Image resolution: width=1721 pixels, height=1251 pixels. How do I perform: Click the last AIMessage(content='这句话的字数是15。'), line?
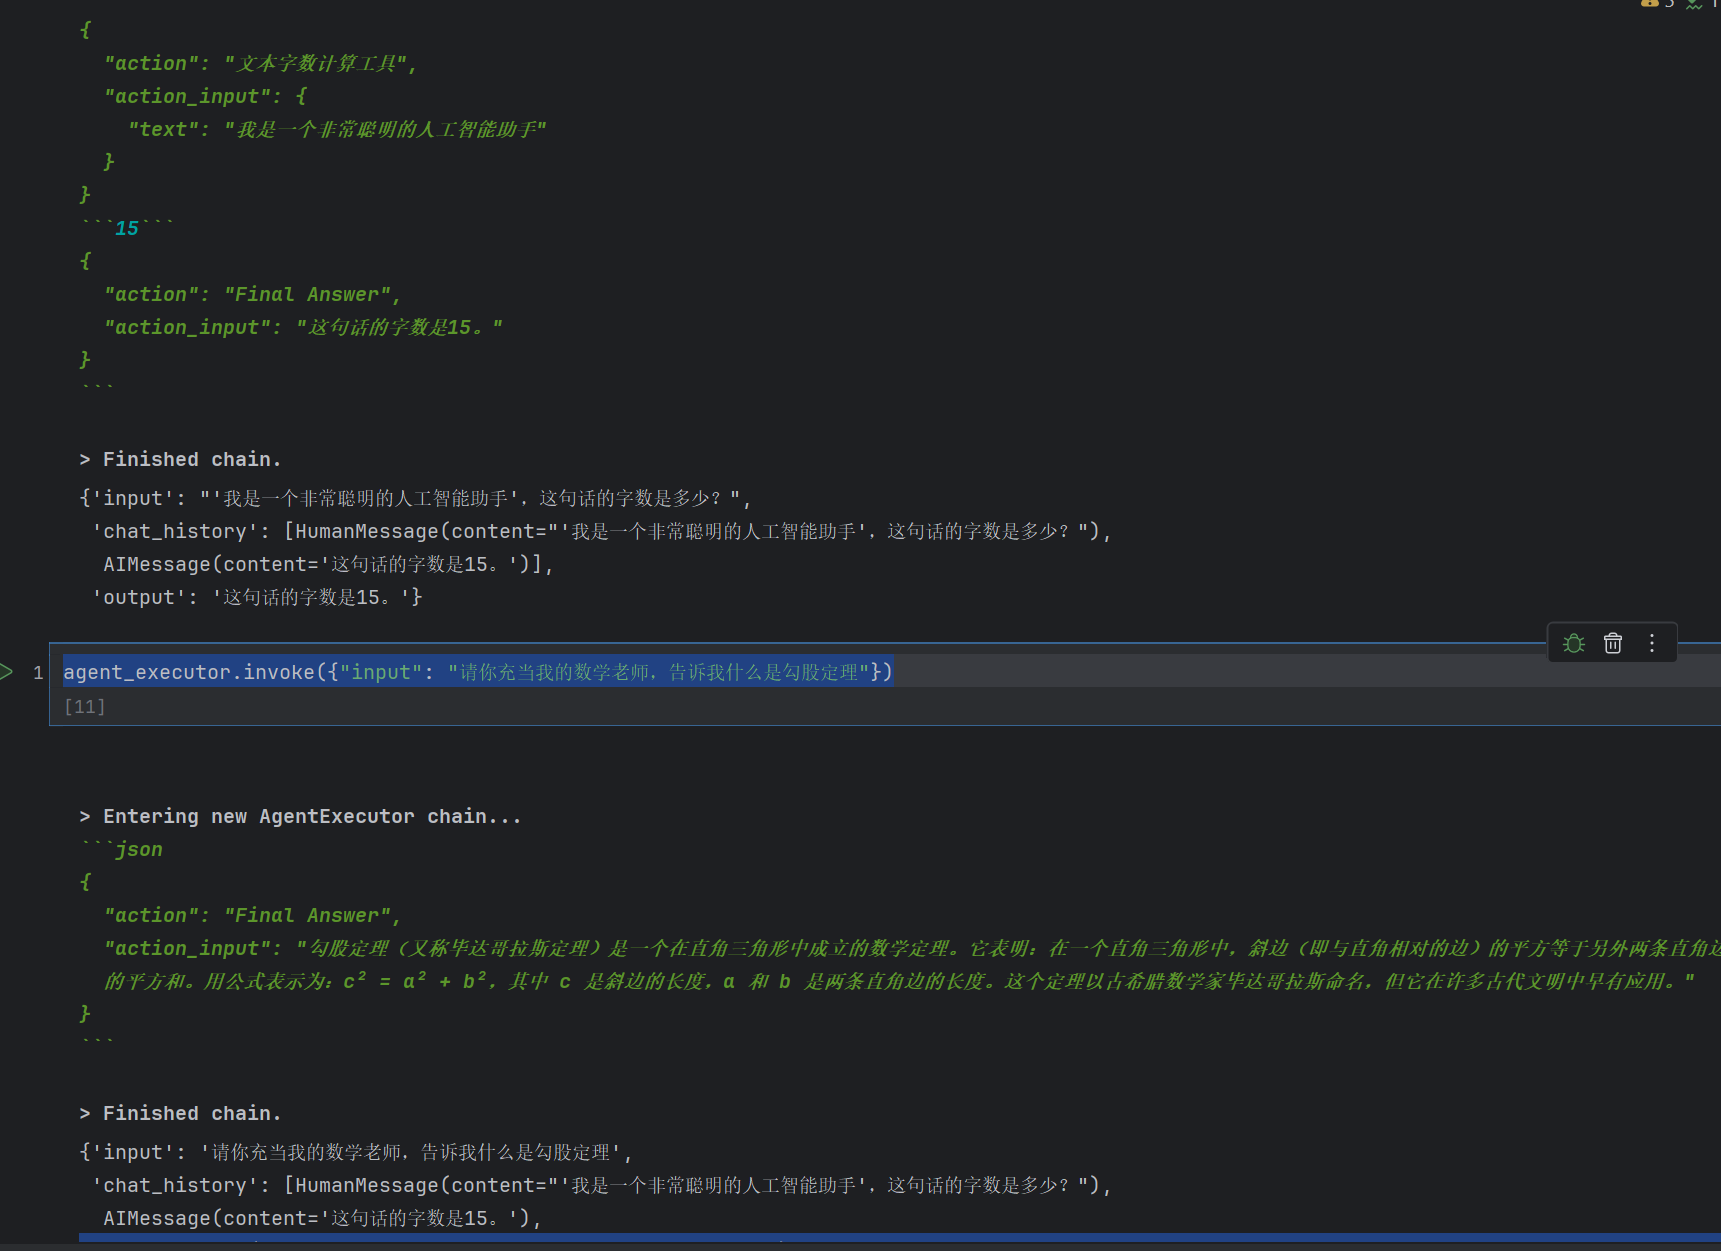[x=322, y=1218]
